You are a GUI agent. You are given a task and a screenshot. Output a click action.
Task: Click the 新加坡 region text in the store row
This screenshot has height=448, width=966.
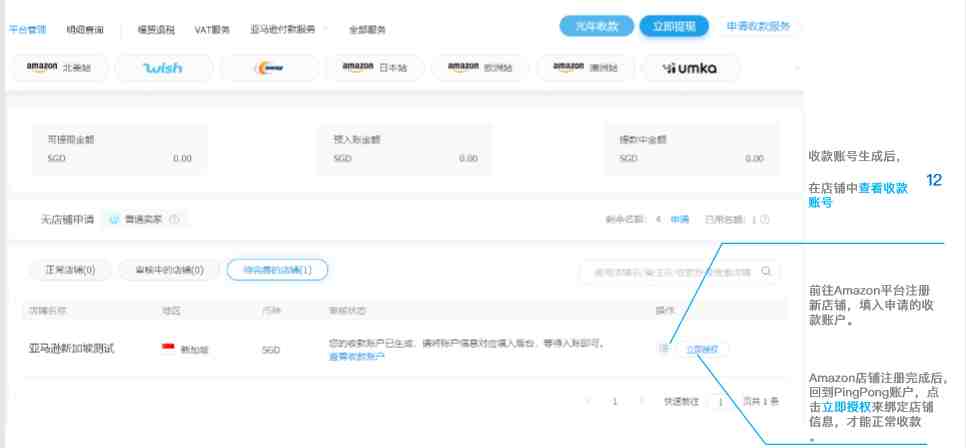click(194, 349)
